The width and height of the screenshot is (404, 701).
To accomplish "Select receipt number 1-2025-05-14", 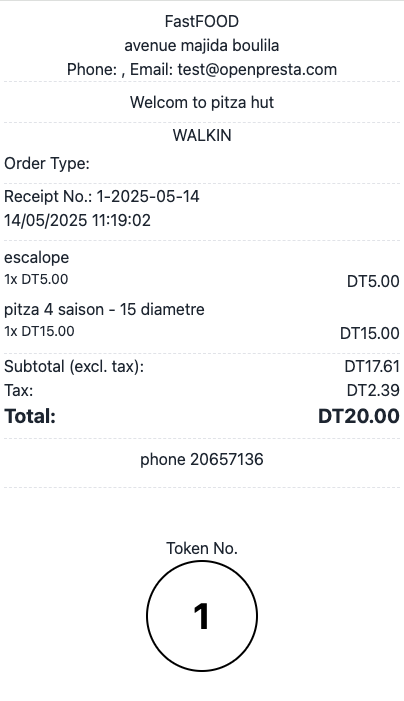I will click(x=148, y=196).
